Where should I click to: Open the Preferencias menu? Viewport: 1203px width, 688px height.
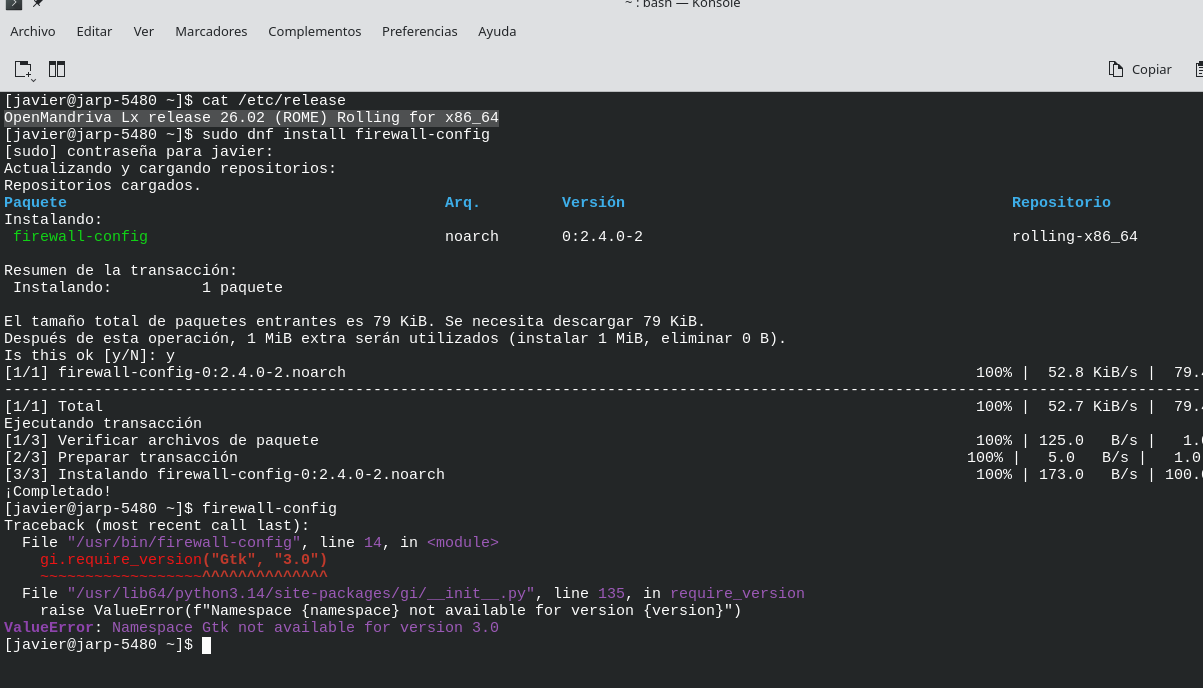click(x=419, y=31)
